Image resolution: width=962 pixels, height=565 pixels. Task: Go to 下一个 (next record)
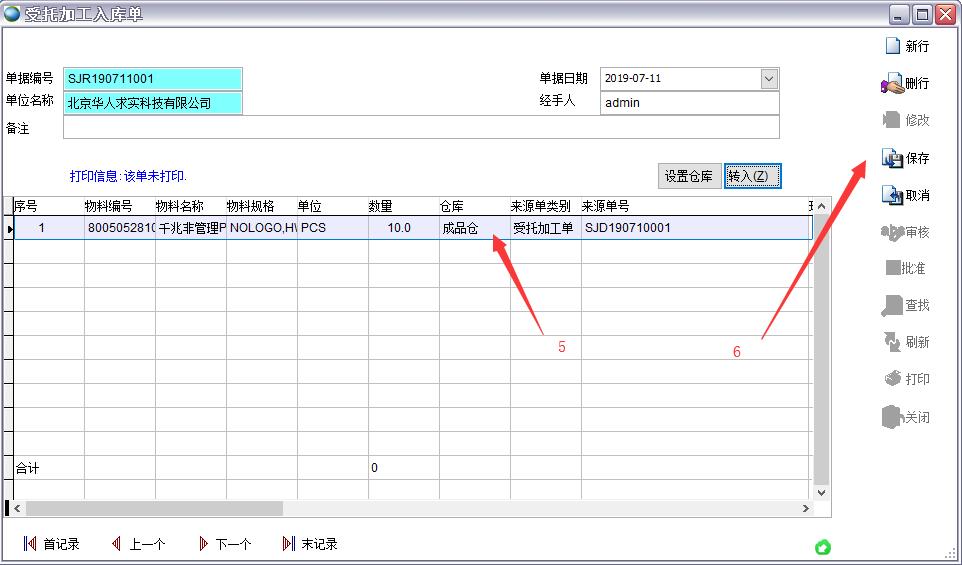[x=204, y=544]
